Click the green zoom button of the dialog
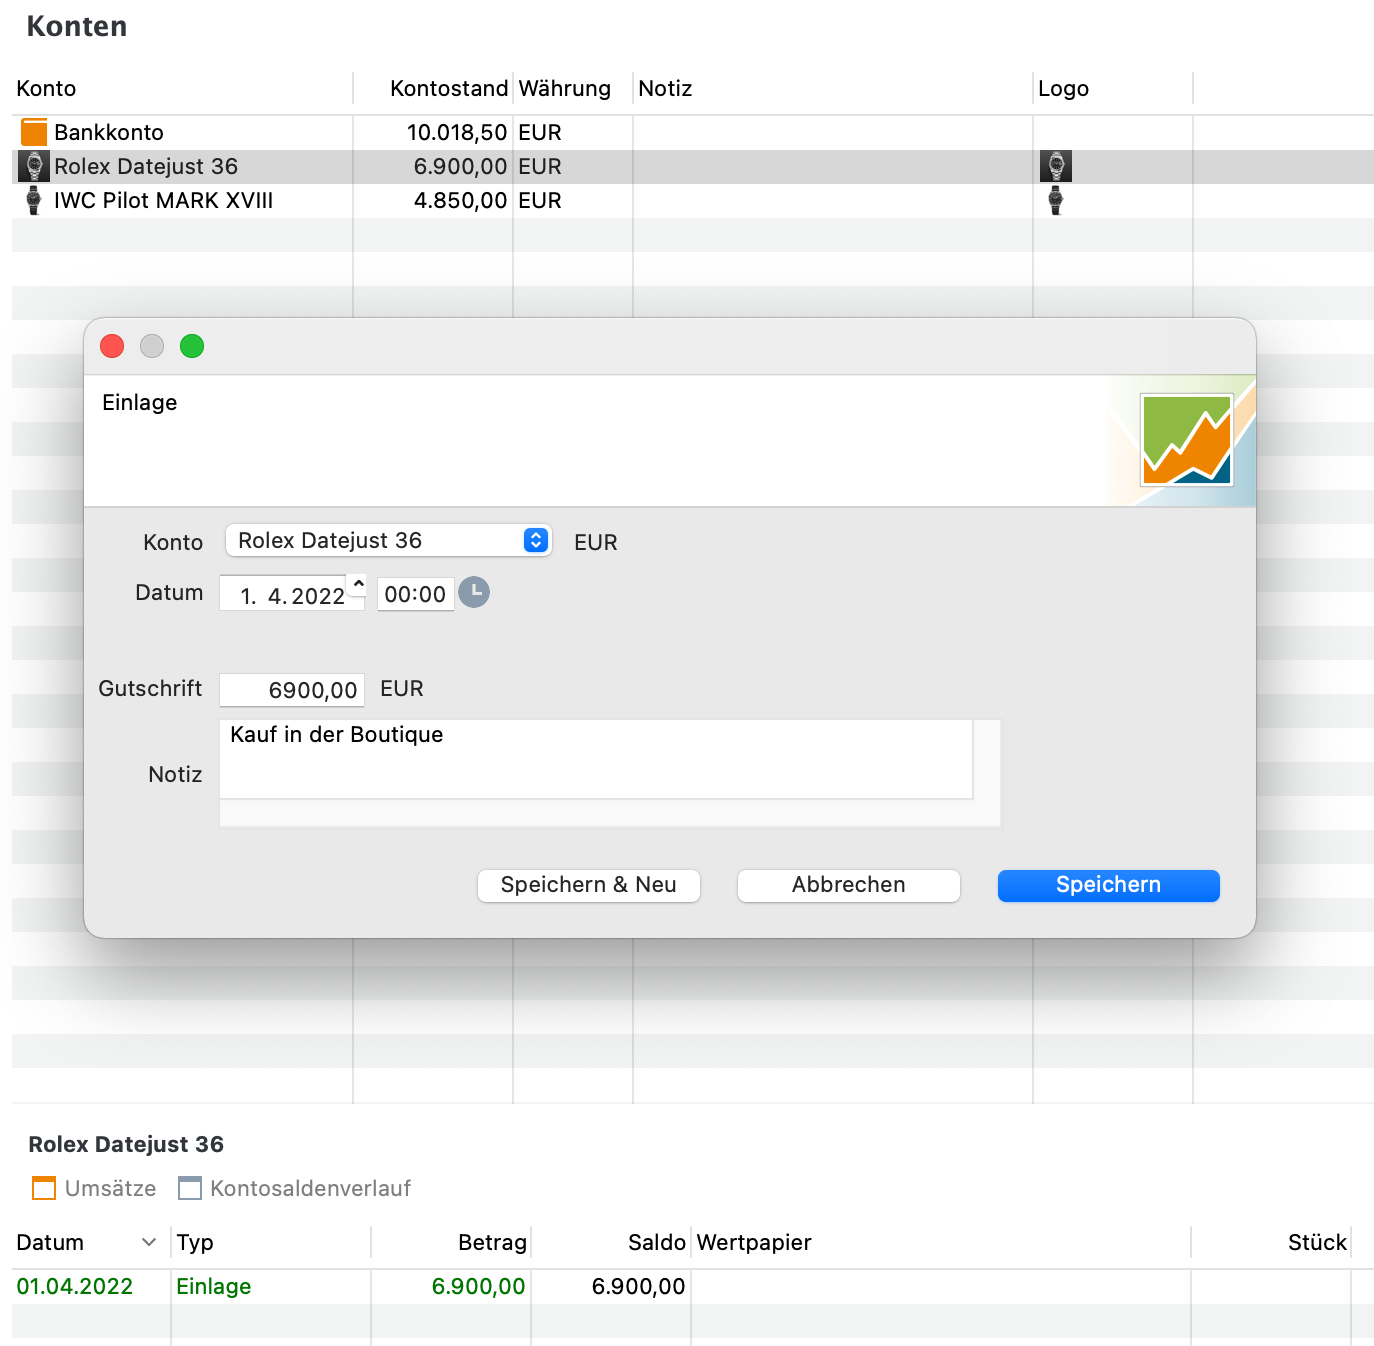This screenshot has width=1374, height=1346. click(192, 346)
